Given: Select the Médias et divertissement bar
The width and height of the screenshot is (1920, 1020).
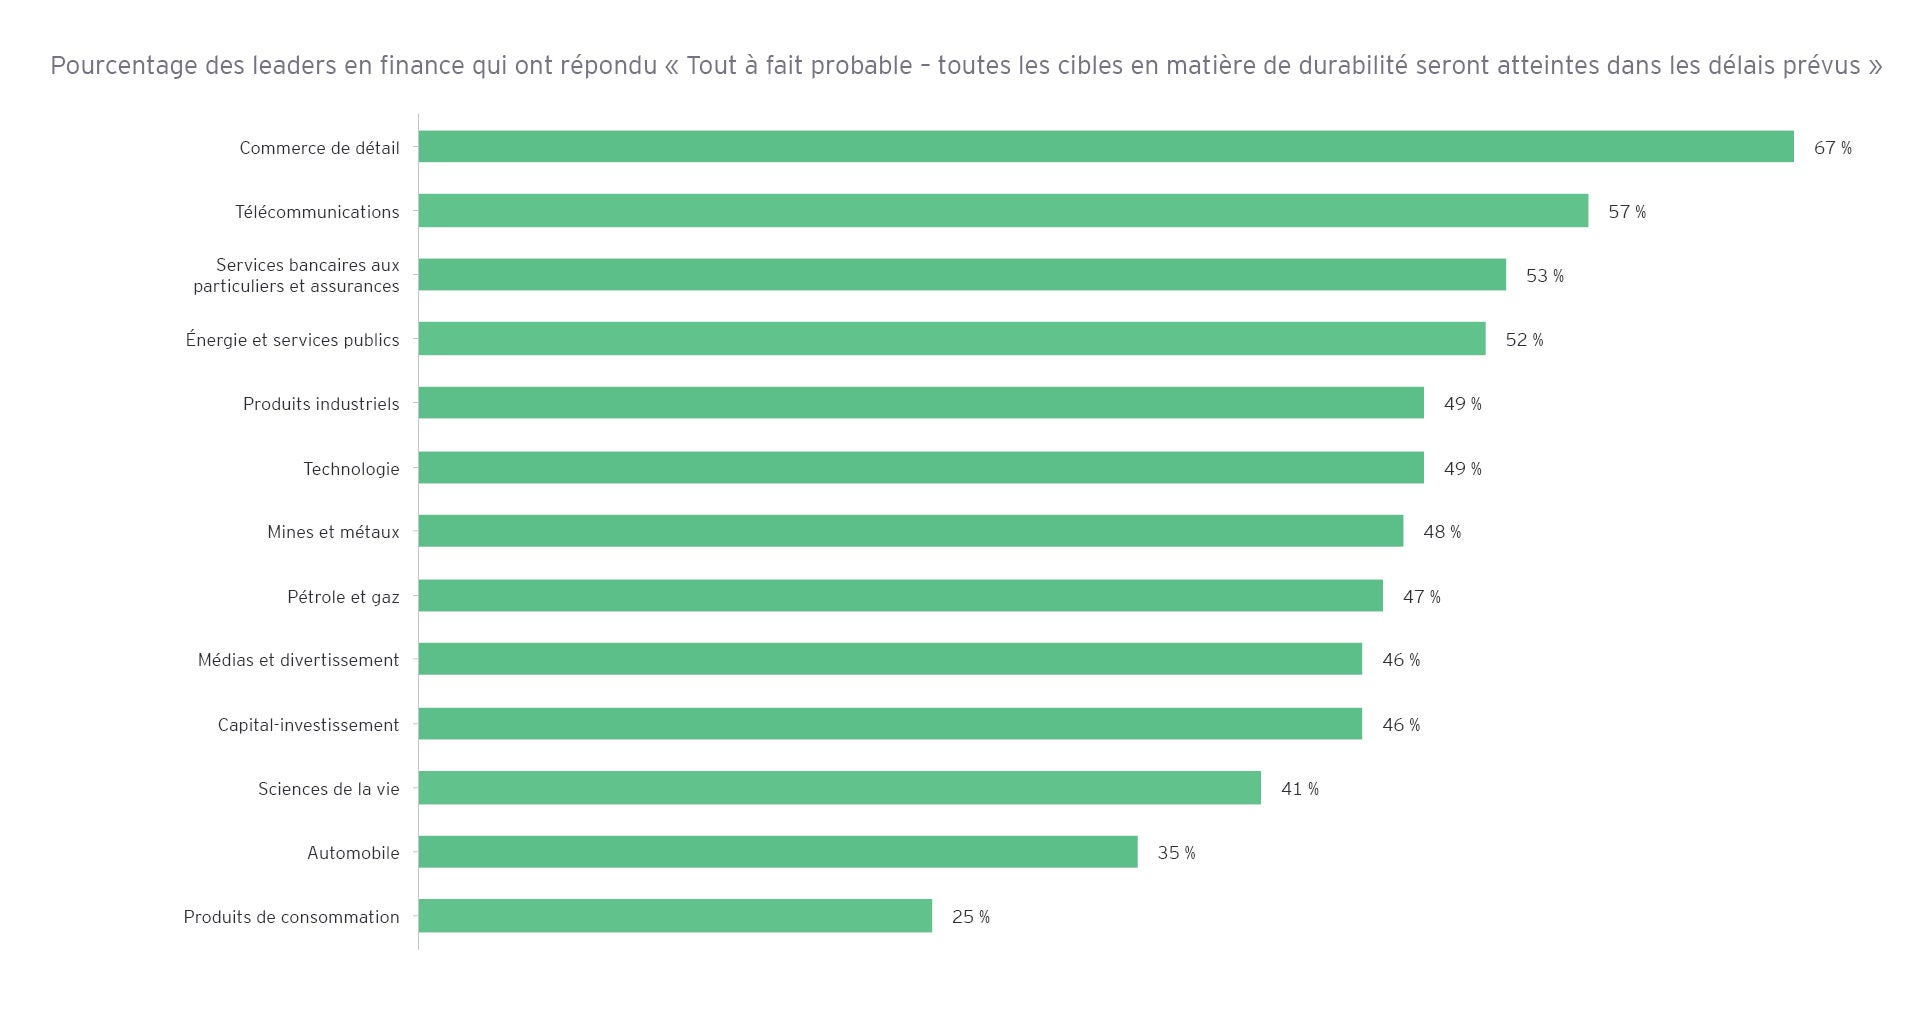Looking at the screenshot, I should tap(890, 659).
